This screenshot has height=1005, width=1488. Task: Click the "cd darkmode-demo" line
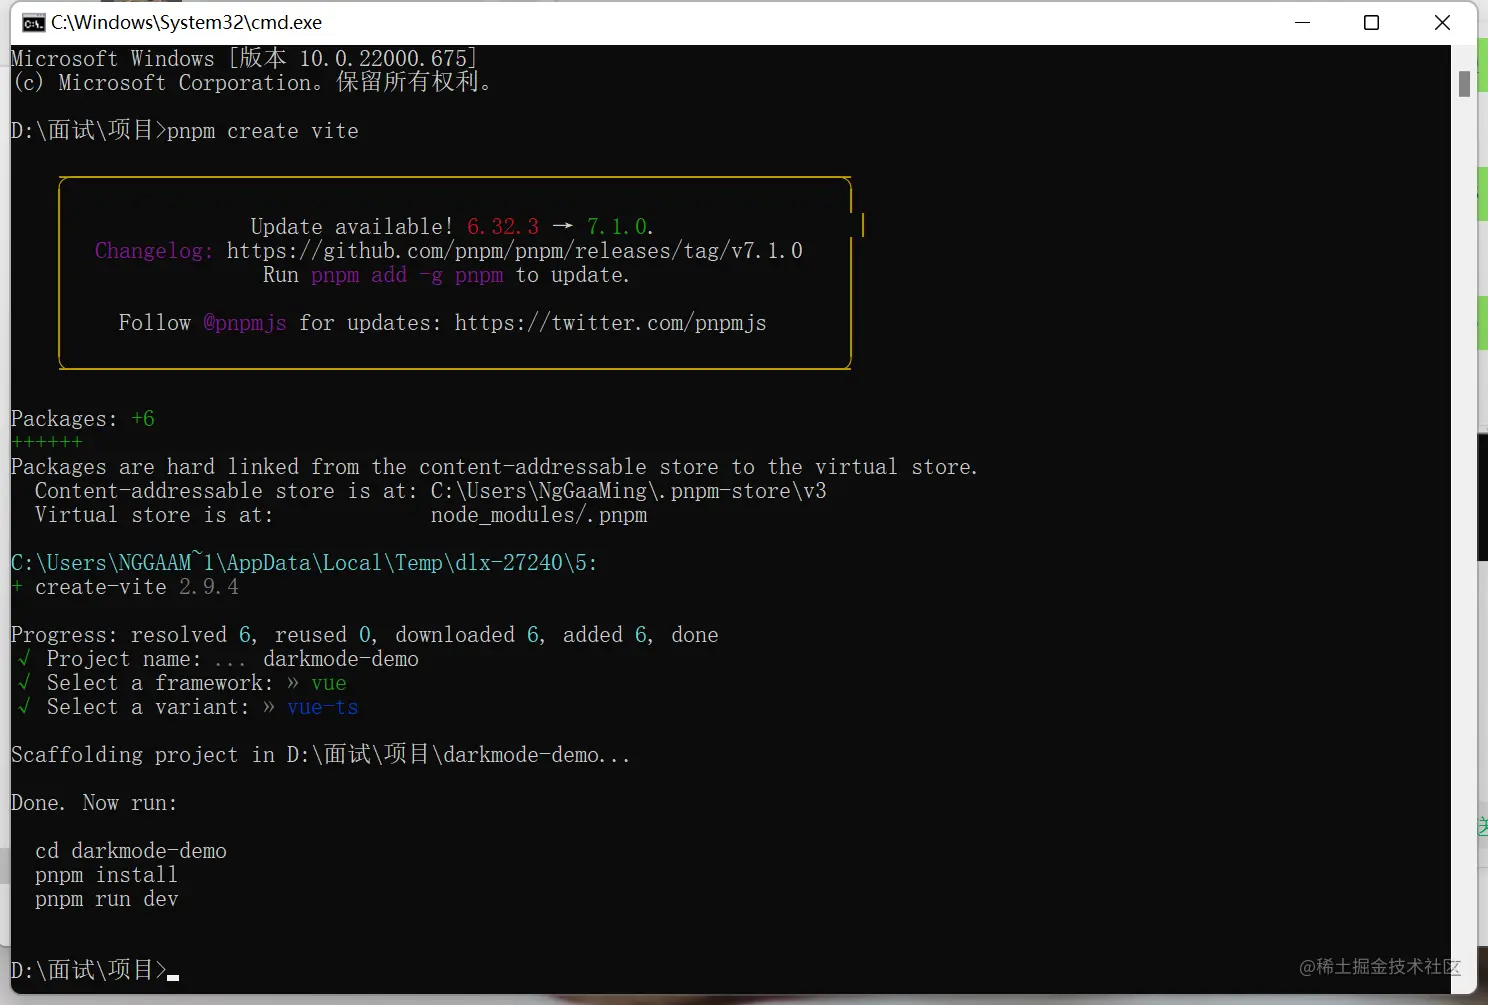[131, 851]
